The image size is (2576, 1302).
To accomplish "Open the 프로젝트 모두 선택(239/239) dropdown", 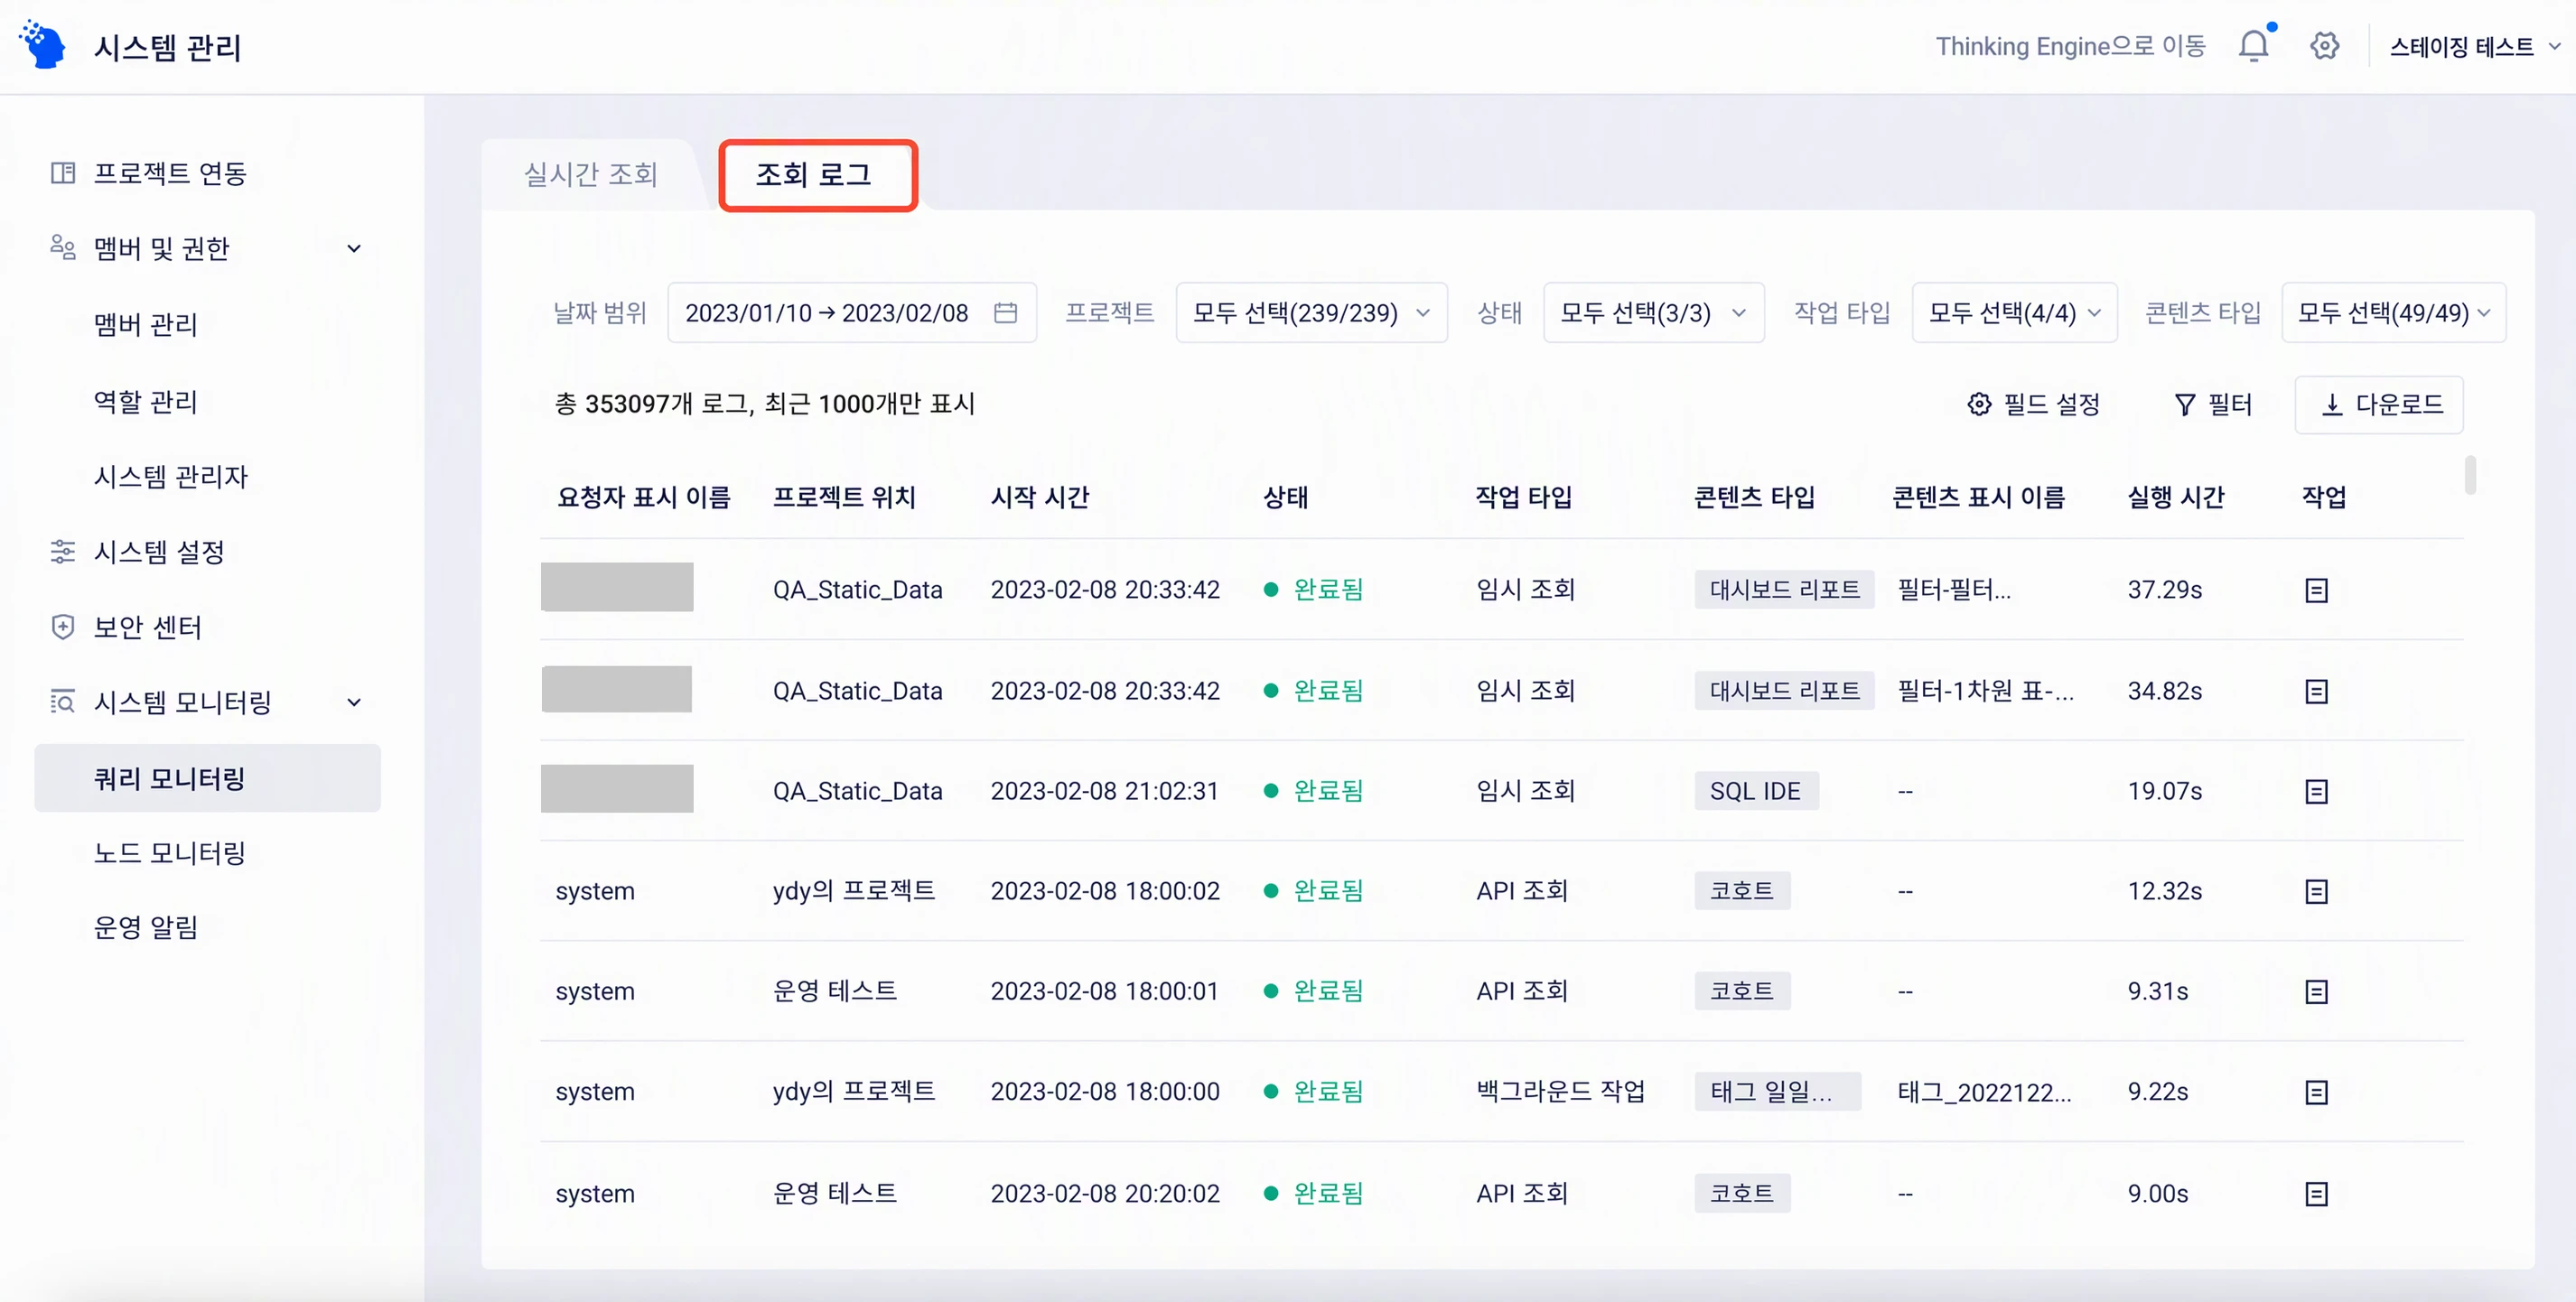I will pos(1311,313).
